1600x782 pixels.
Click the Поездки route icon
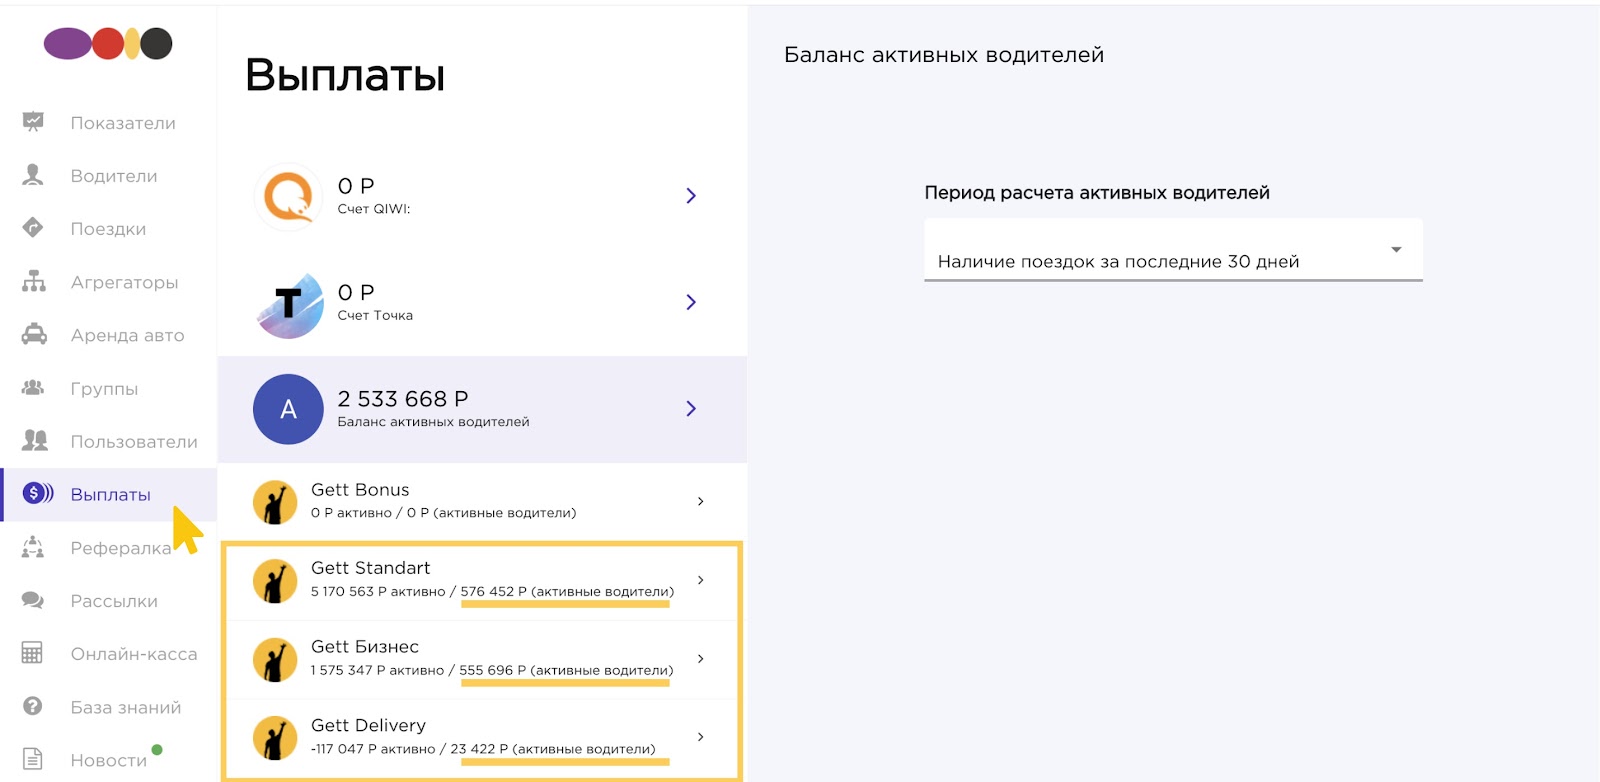[x=33, y=228]
